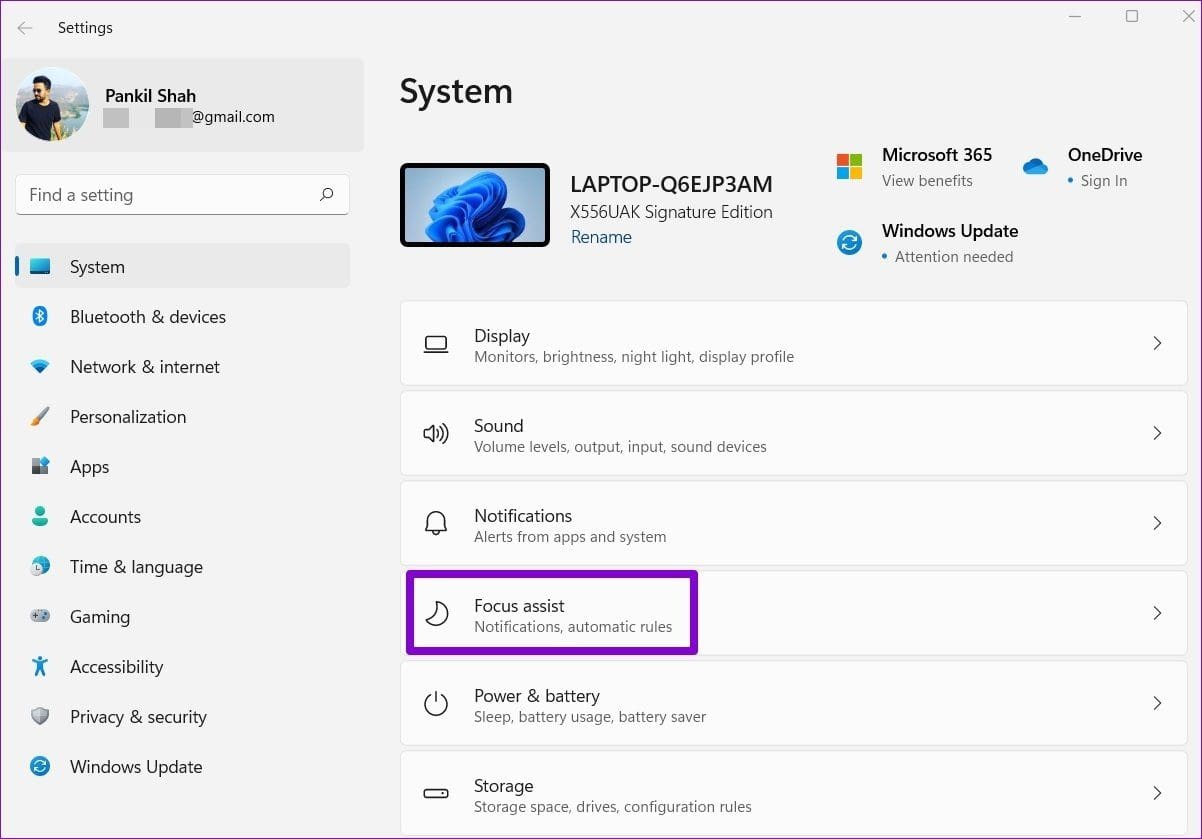Click the Personalization paintbrush icon
Viewport: 1202px width, 839px height.
(x=40, y=417)
